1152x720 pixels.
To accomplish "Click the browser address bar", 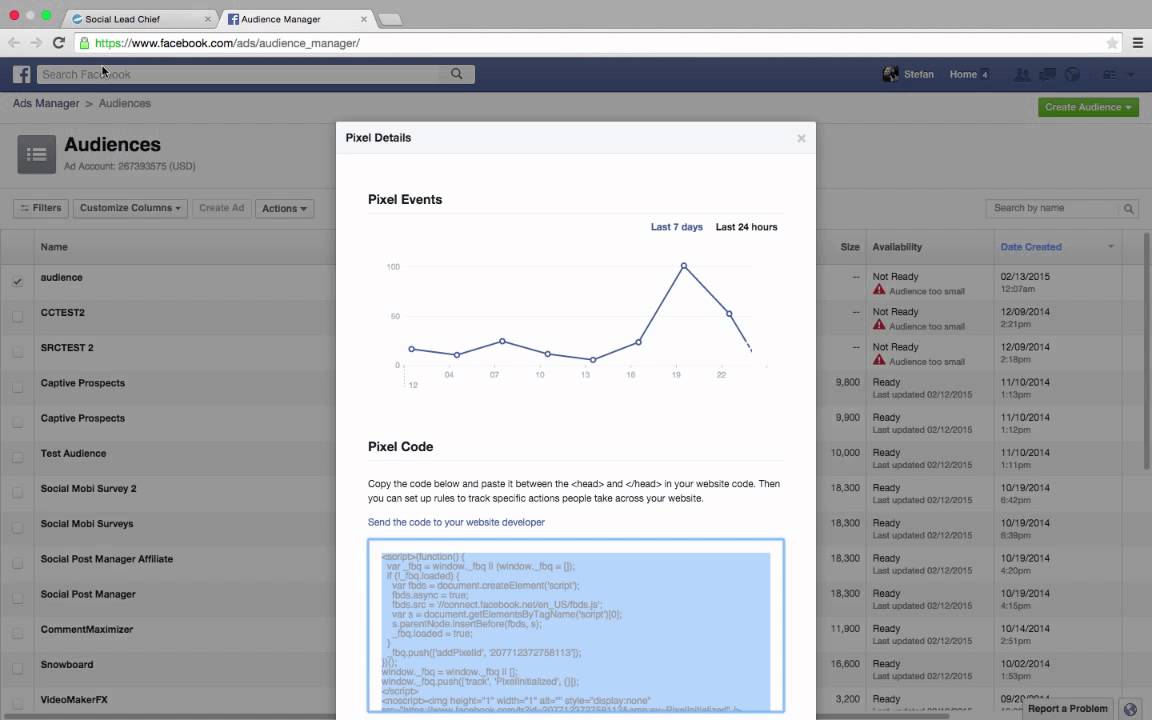I will point(589,43).
